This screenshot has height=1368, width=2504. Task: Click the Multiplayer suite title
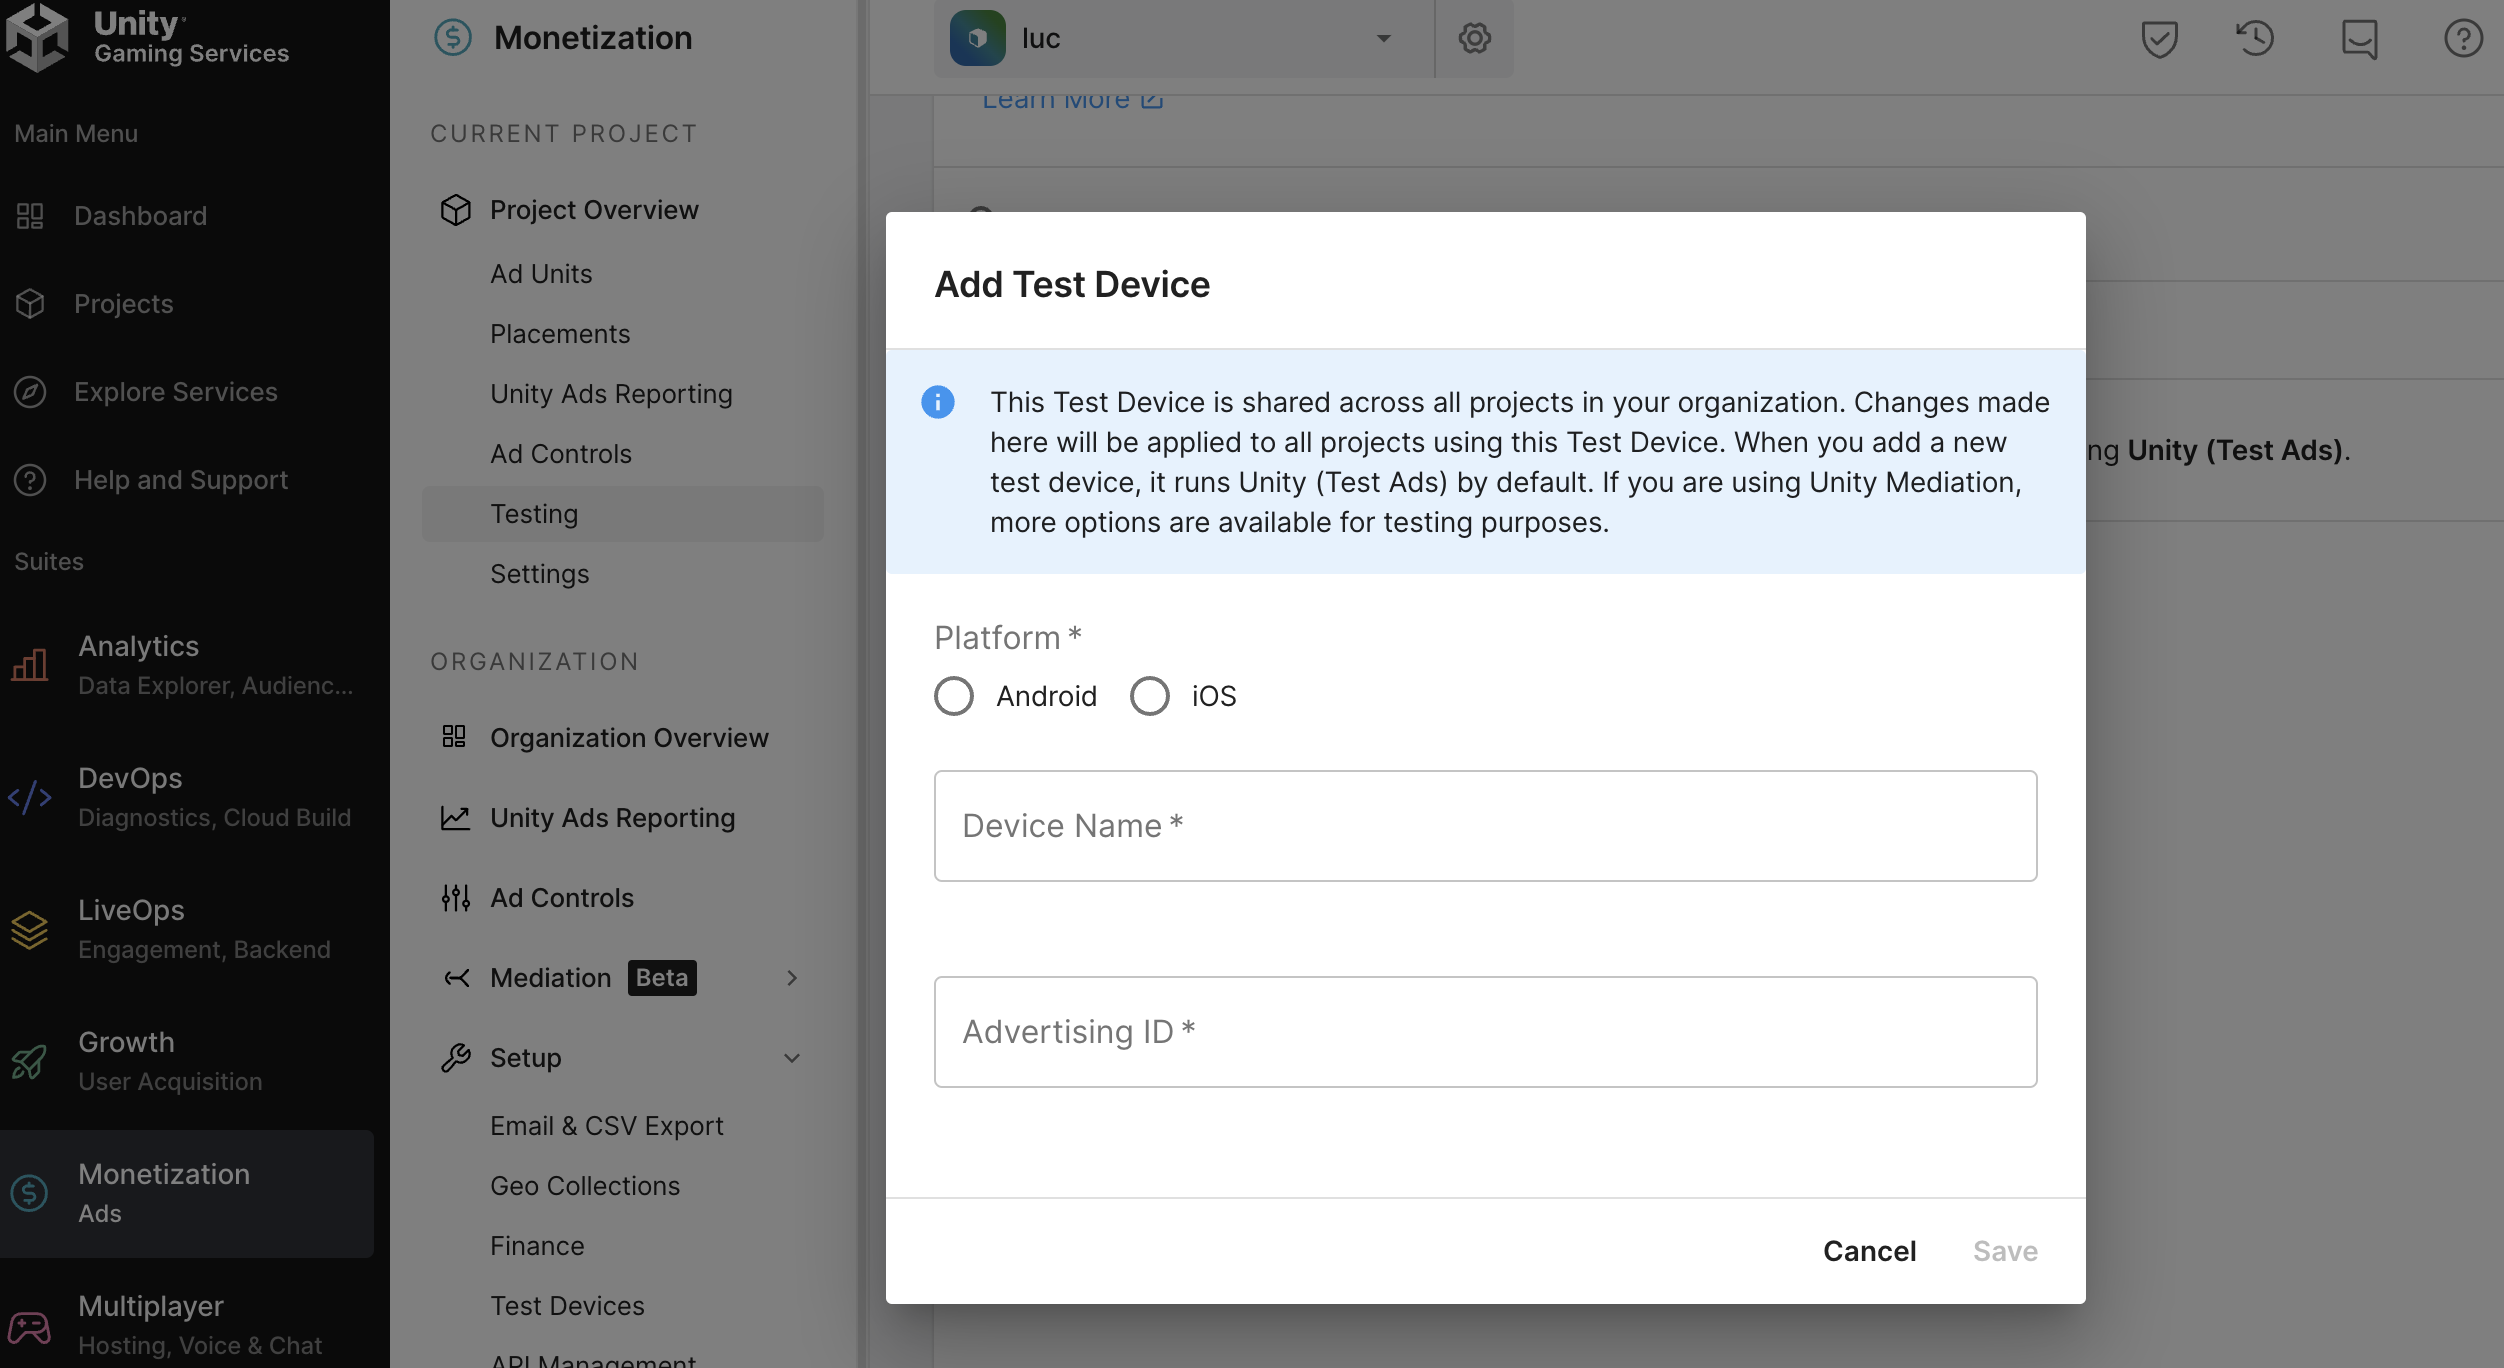click(151, 1306)
